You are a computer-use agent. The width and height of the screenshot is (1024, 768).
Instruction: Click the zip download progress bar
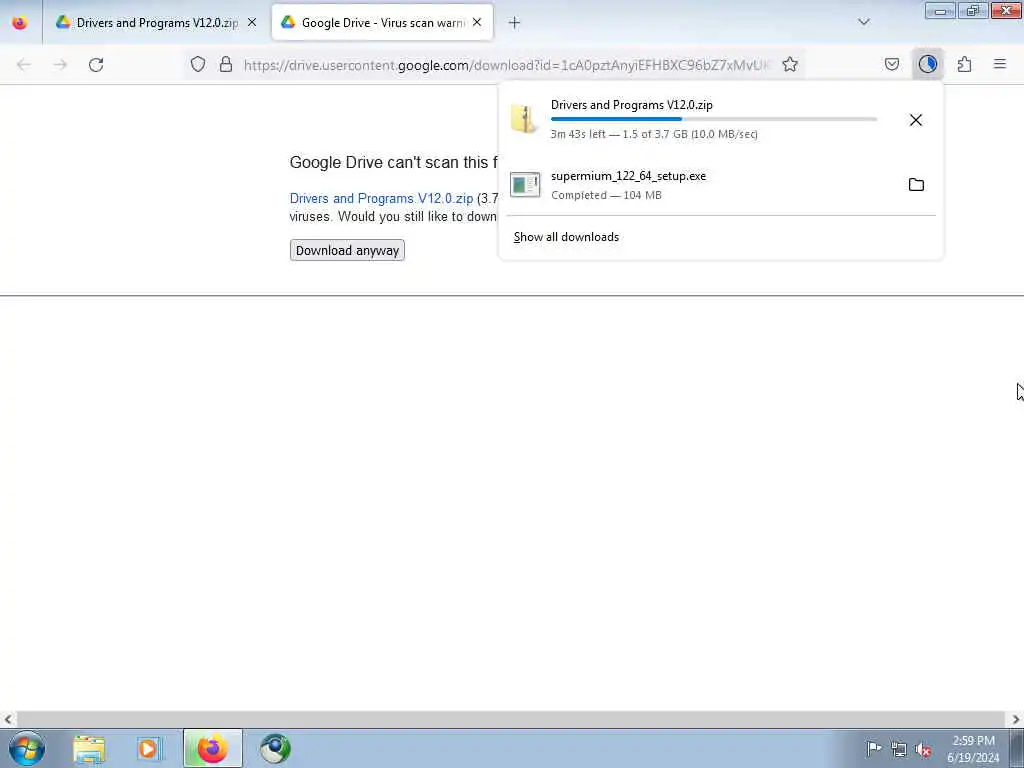714,120
